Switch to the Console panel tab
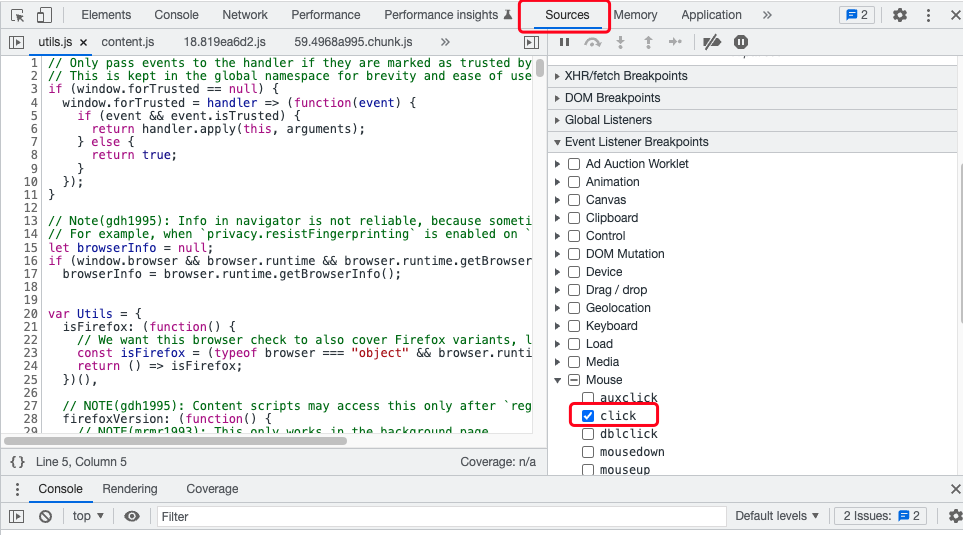This screenshot has width=963, height=535. pos(176,15)
